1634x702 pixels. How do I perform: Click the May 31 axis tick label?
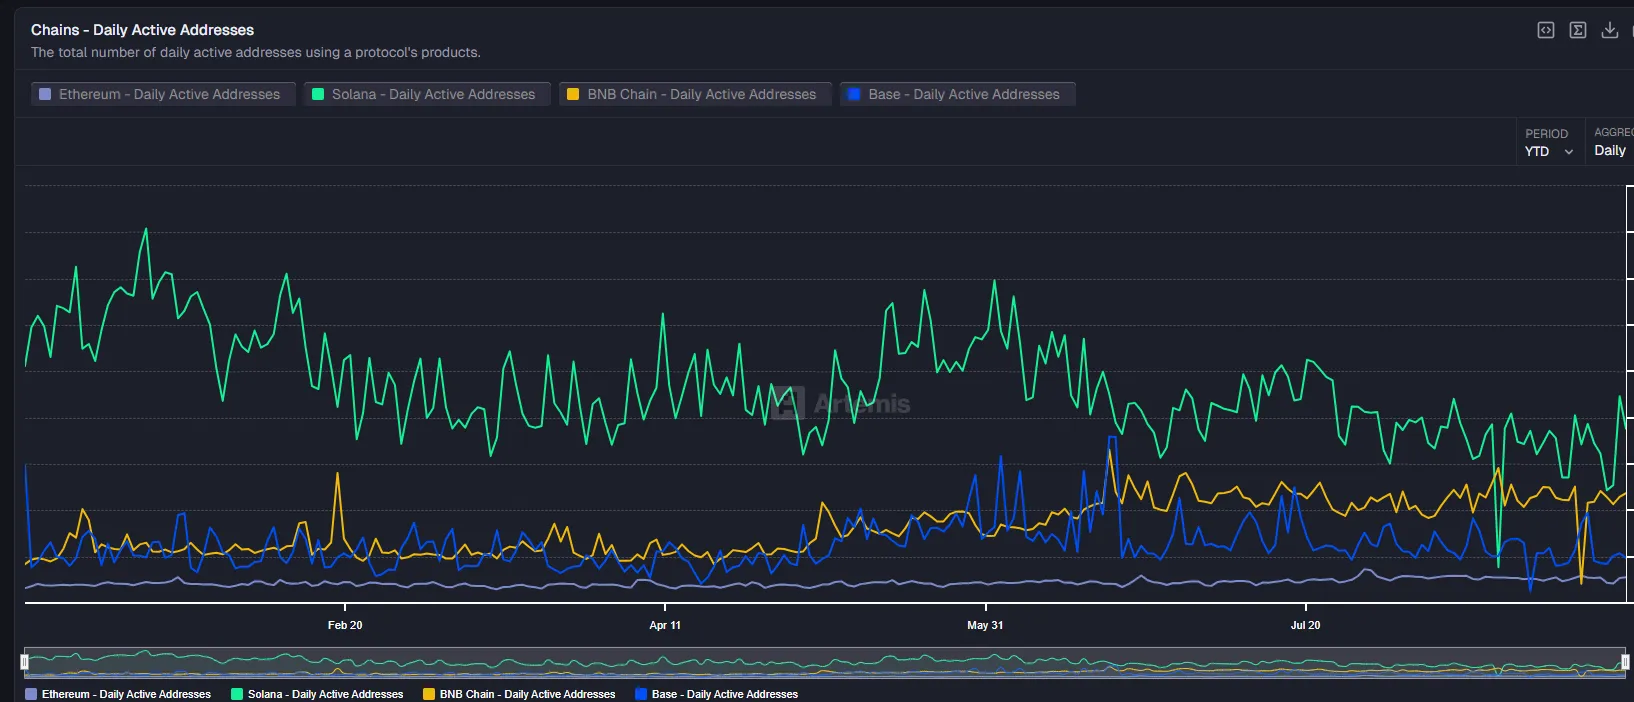985,625
